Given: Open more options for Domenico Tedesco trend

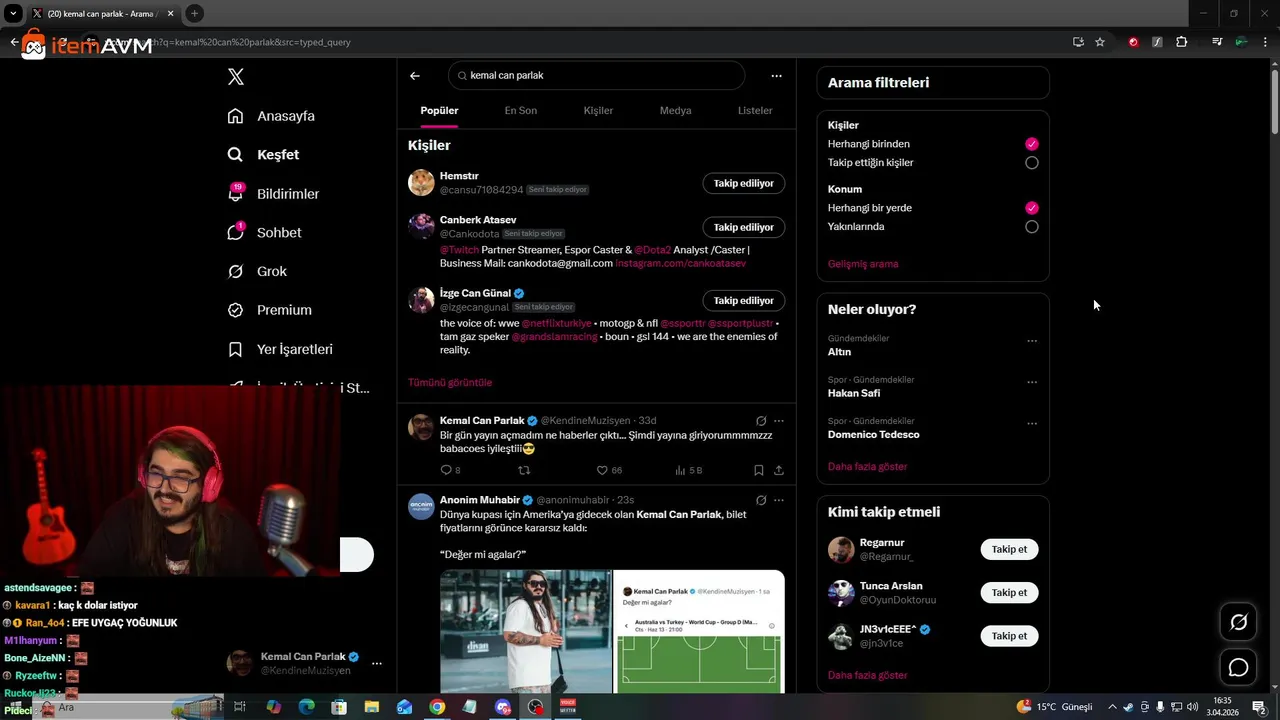Looking at the screenshot, I should (x=1032, y=424).
